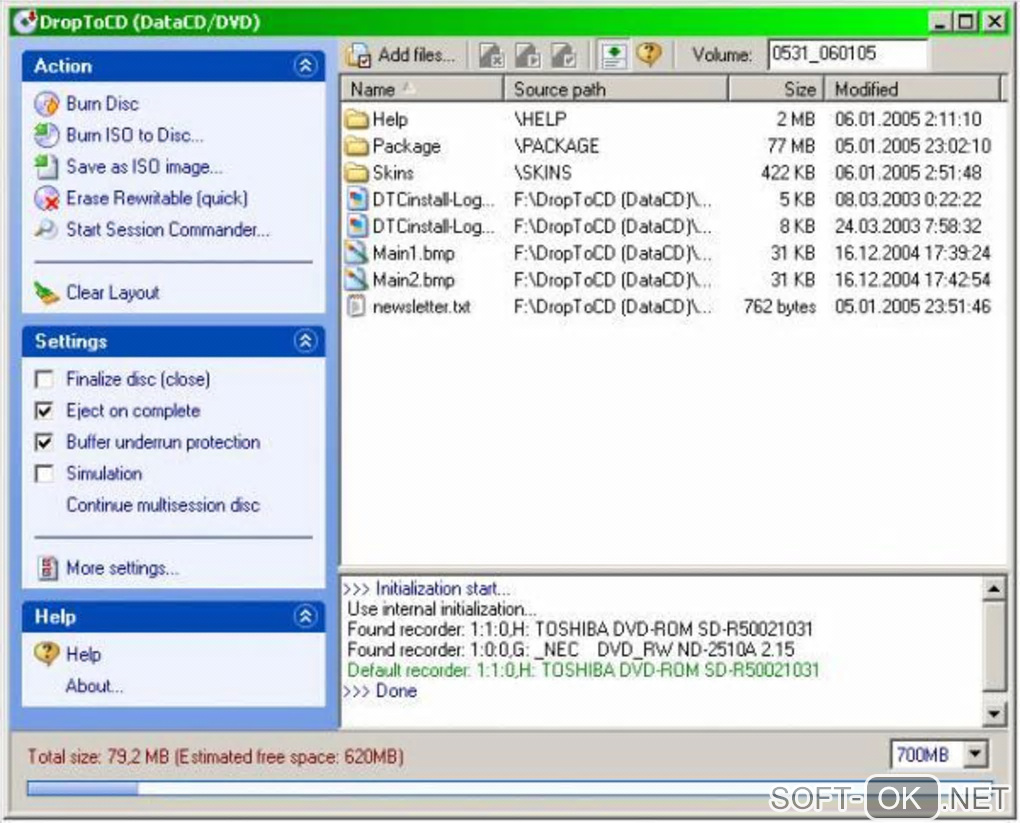Click the log scrollbar down arrow
1020x823 pixels.
[x=993, y=714]
